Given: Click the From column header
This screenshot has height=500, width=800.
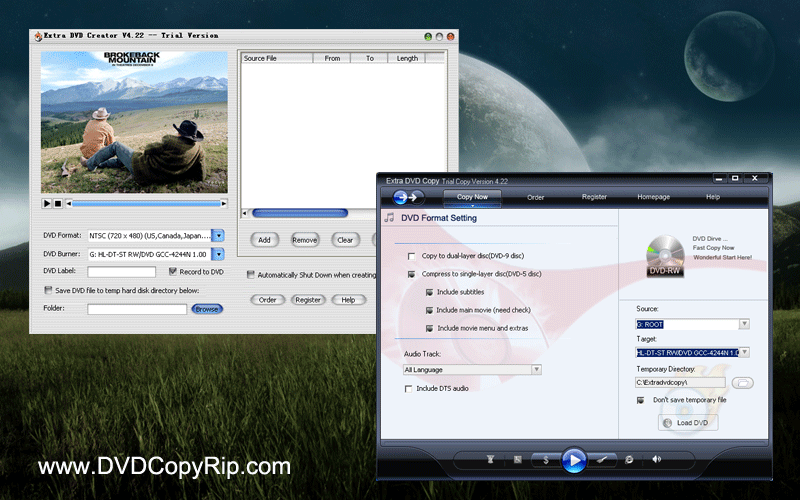Looking at the screenshot, I should pos(332,58).
